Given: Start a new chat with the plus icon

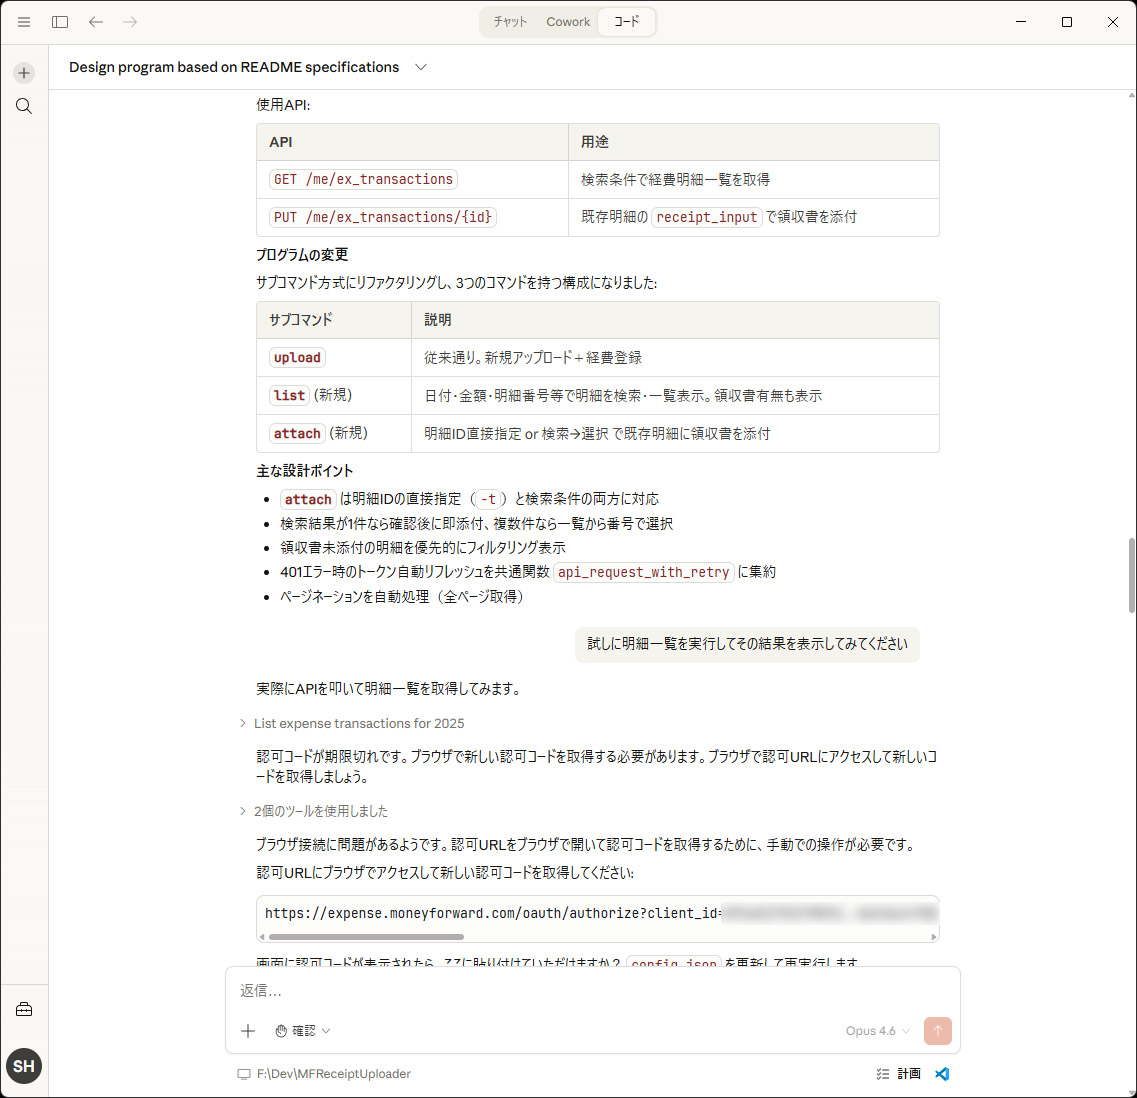Looking at the screenshot, I should pos(23,72).
